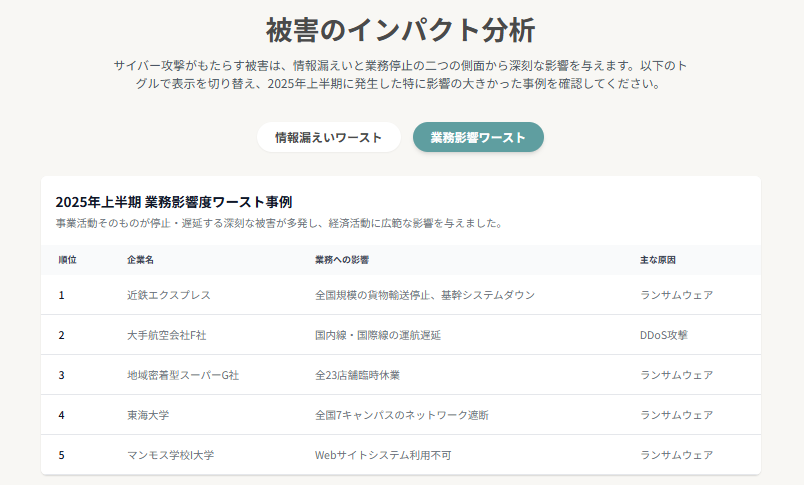This screenshot has width=804, height=485.
Task: Click 国内線・国際線の運航遅延 impact text
Action: tap(378, 335)
